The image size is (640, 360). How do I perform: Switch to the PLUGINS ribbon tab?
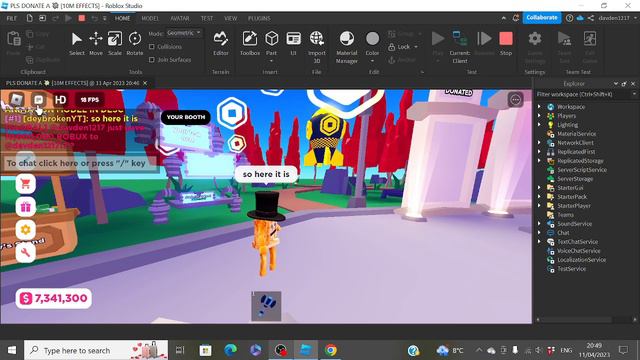click(x=259, y=18)
